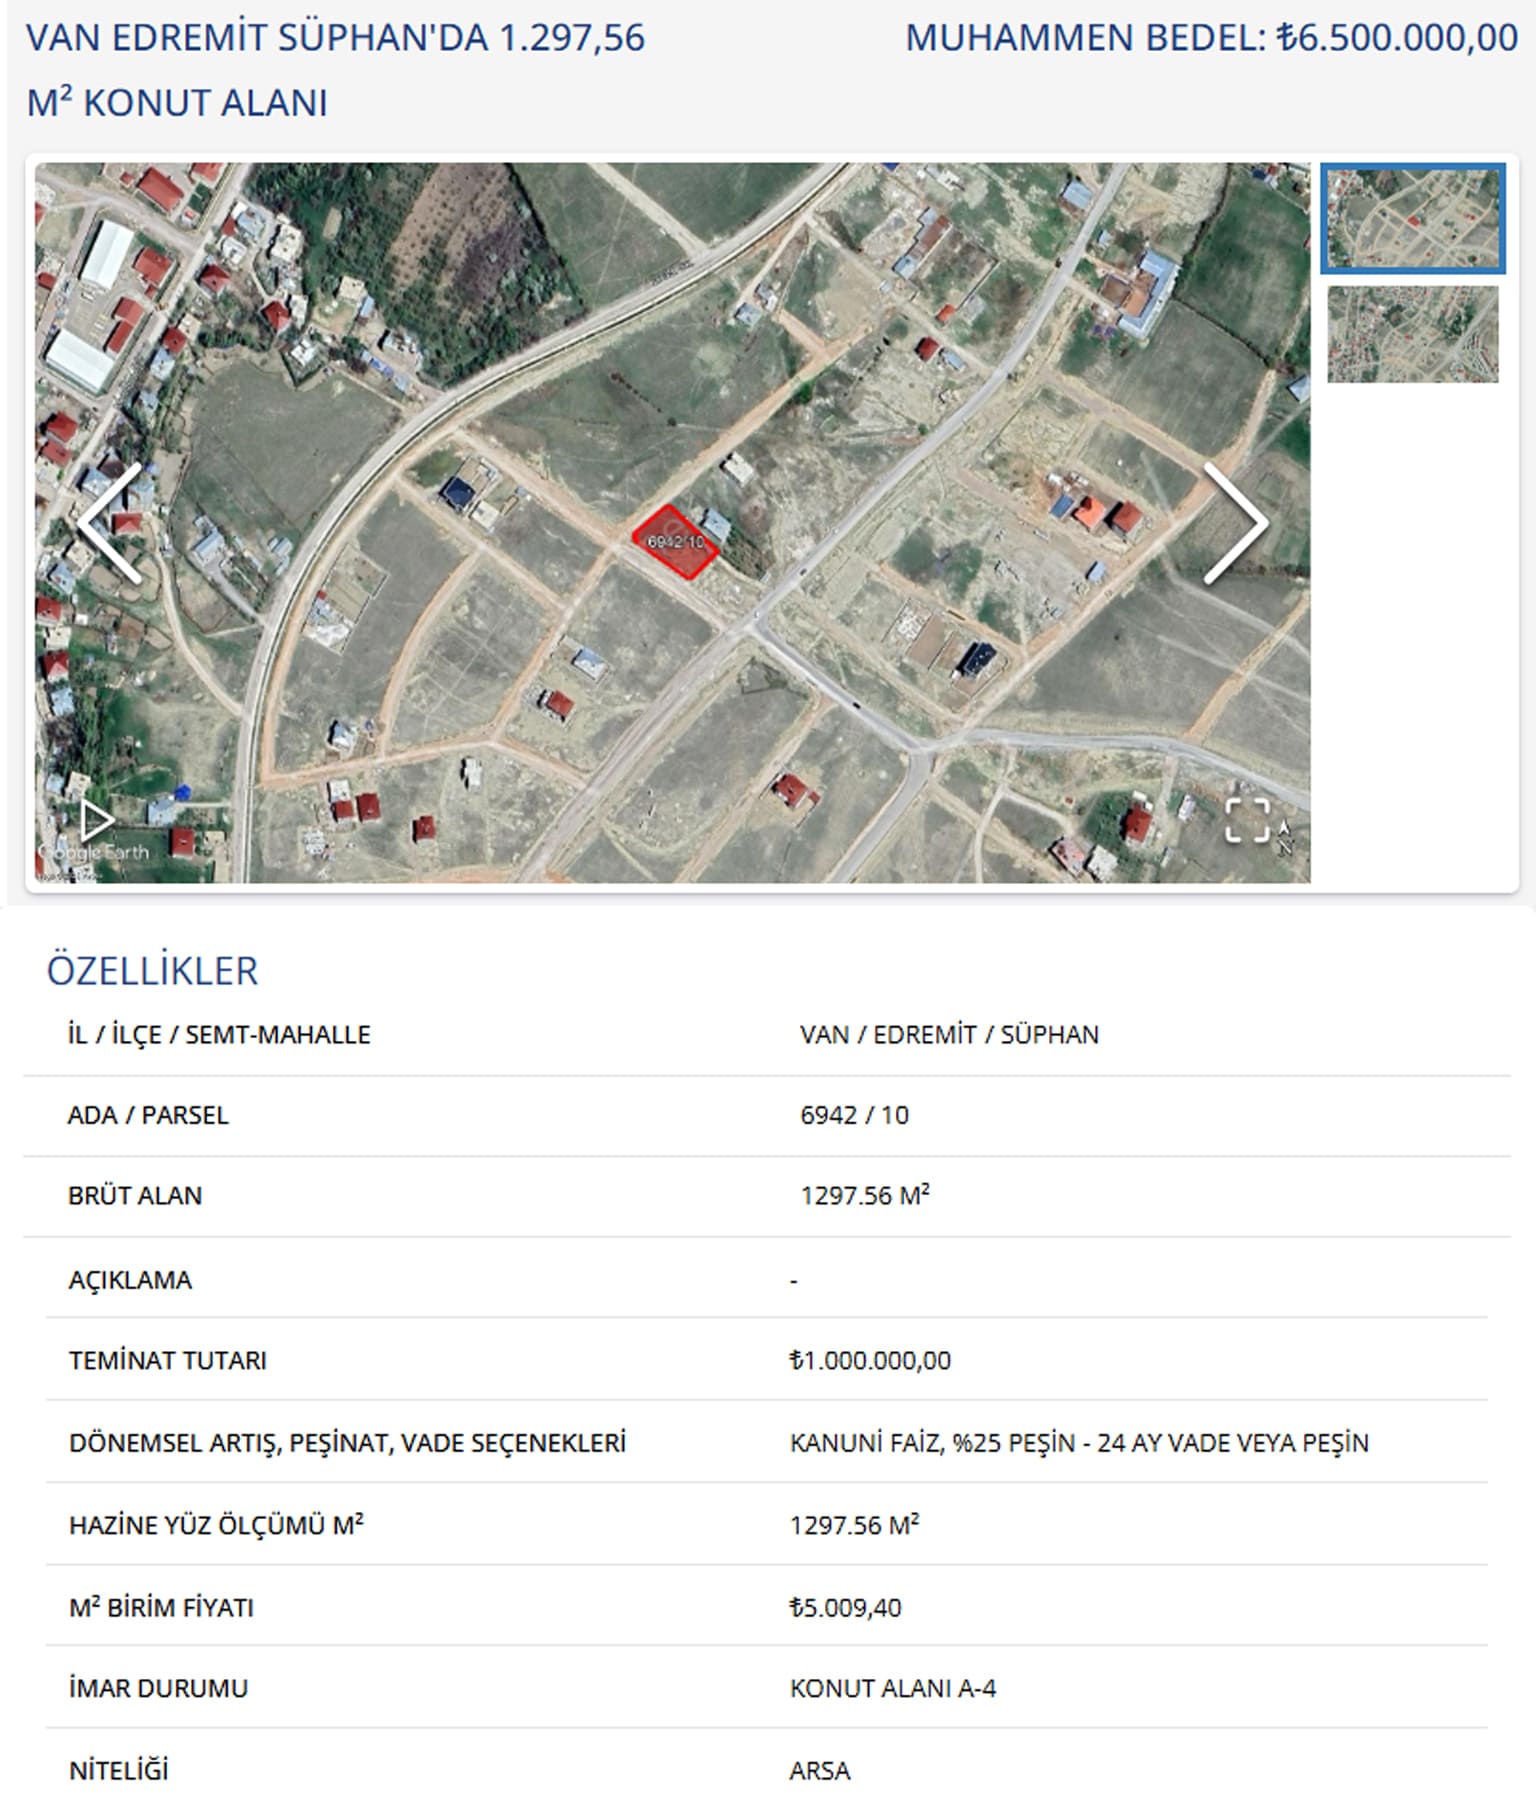Click the Teminat Tutarı amount ₺1.000.000,00

870,1360
